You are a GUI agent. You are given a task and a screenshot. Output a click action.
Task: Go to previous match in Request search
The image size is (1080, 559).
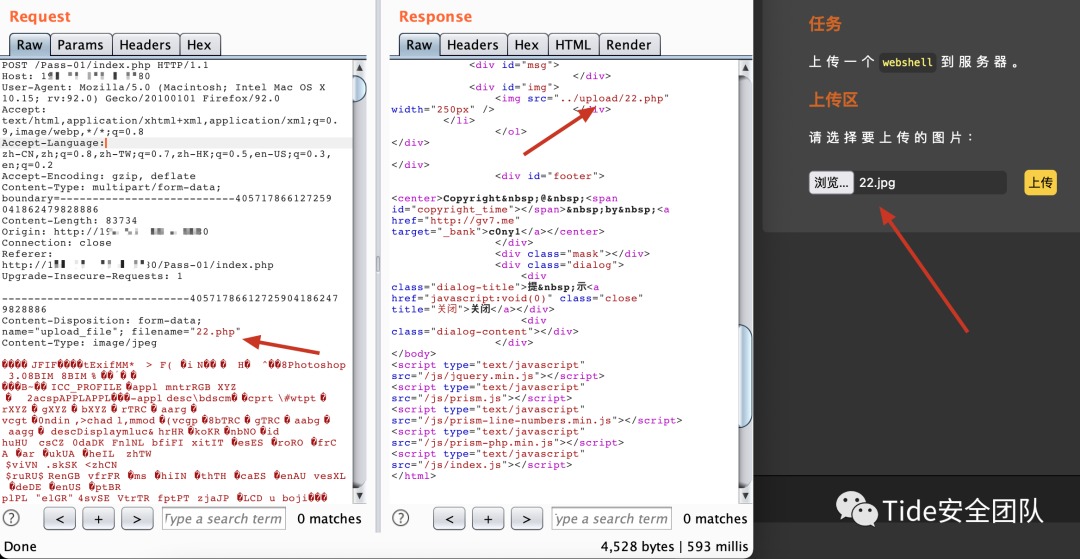59,518
